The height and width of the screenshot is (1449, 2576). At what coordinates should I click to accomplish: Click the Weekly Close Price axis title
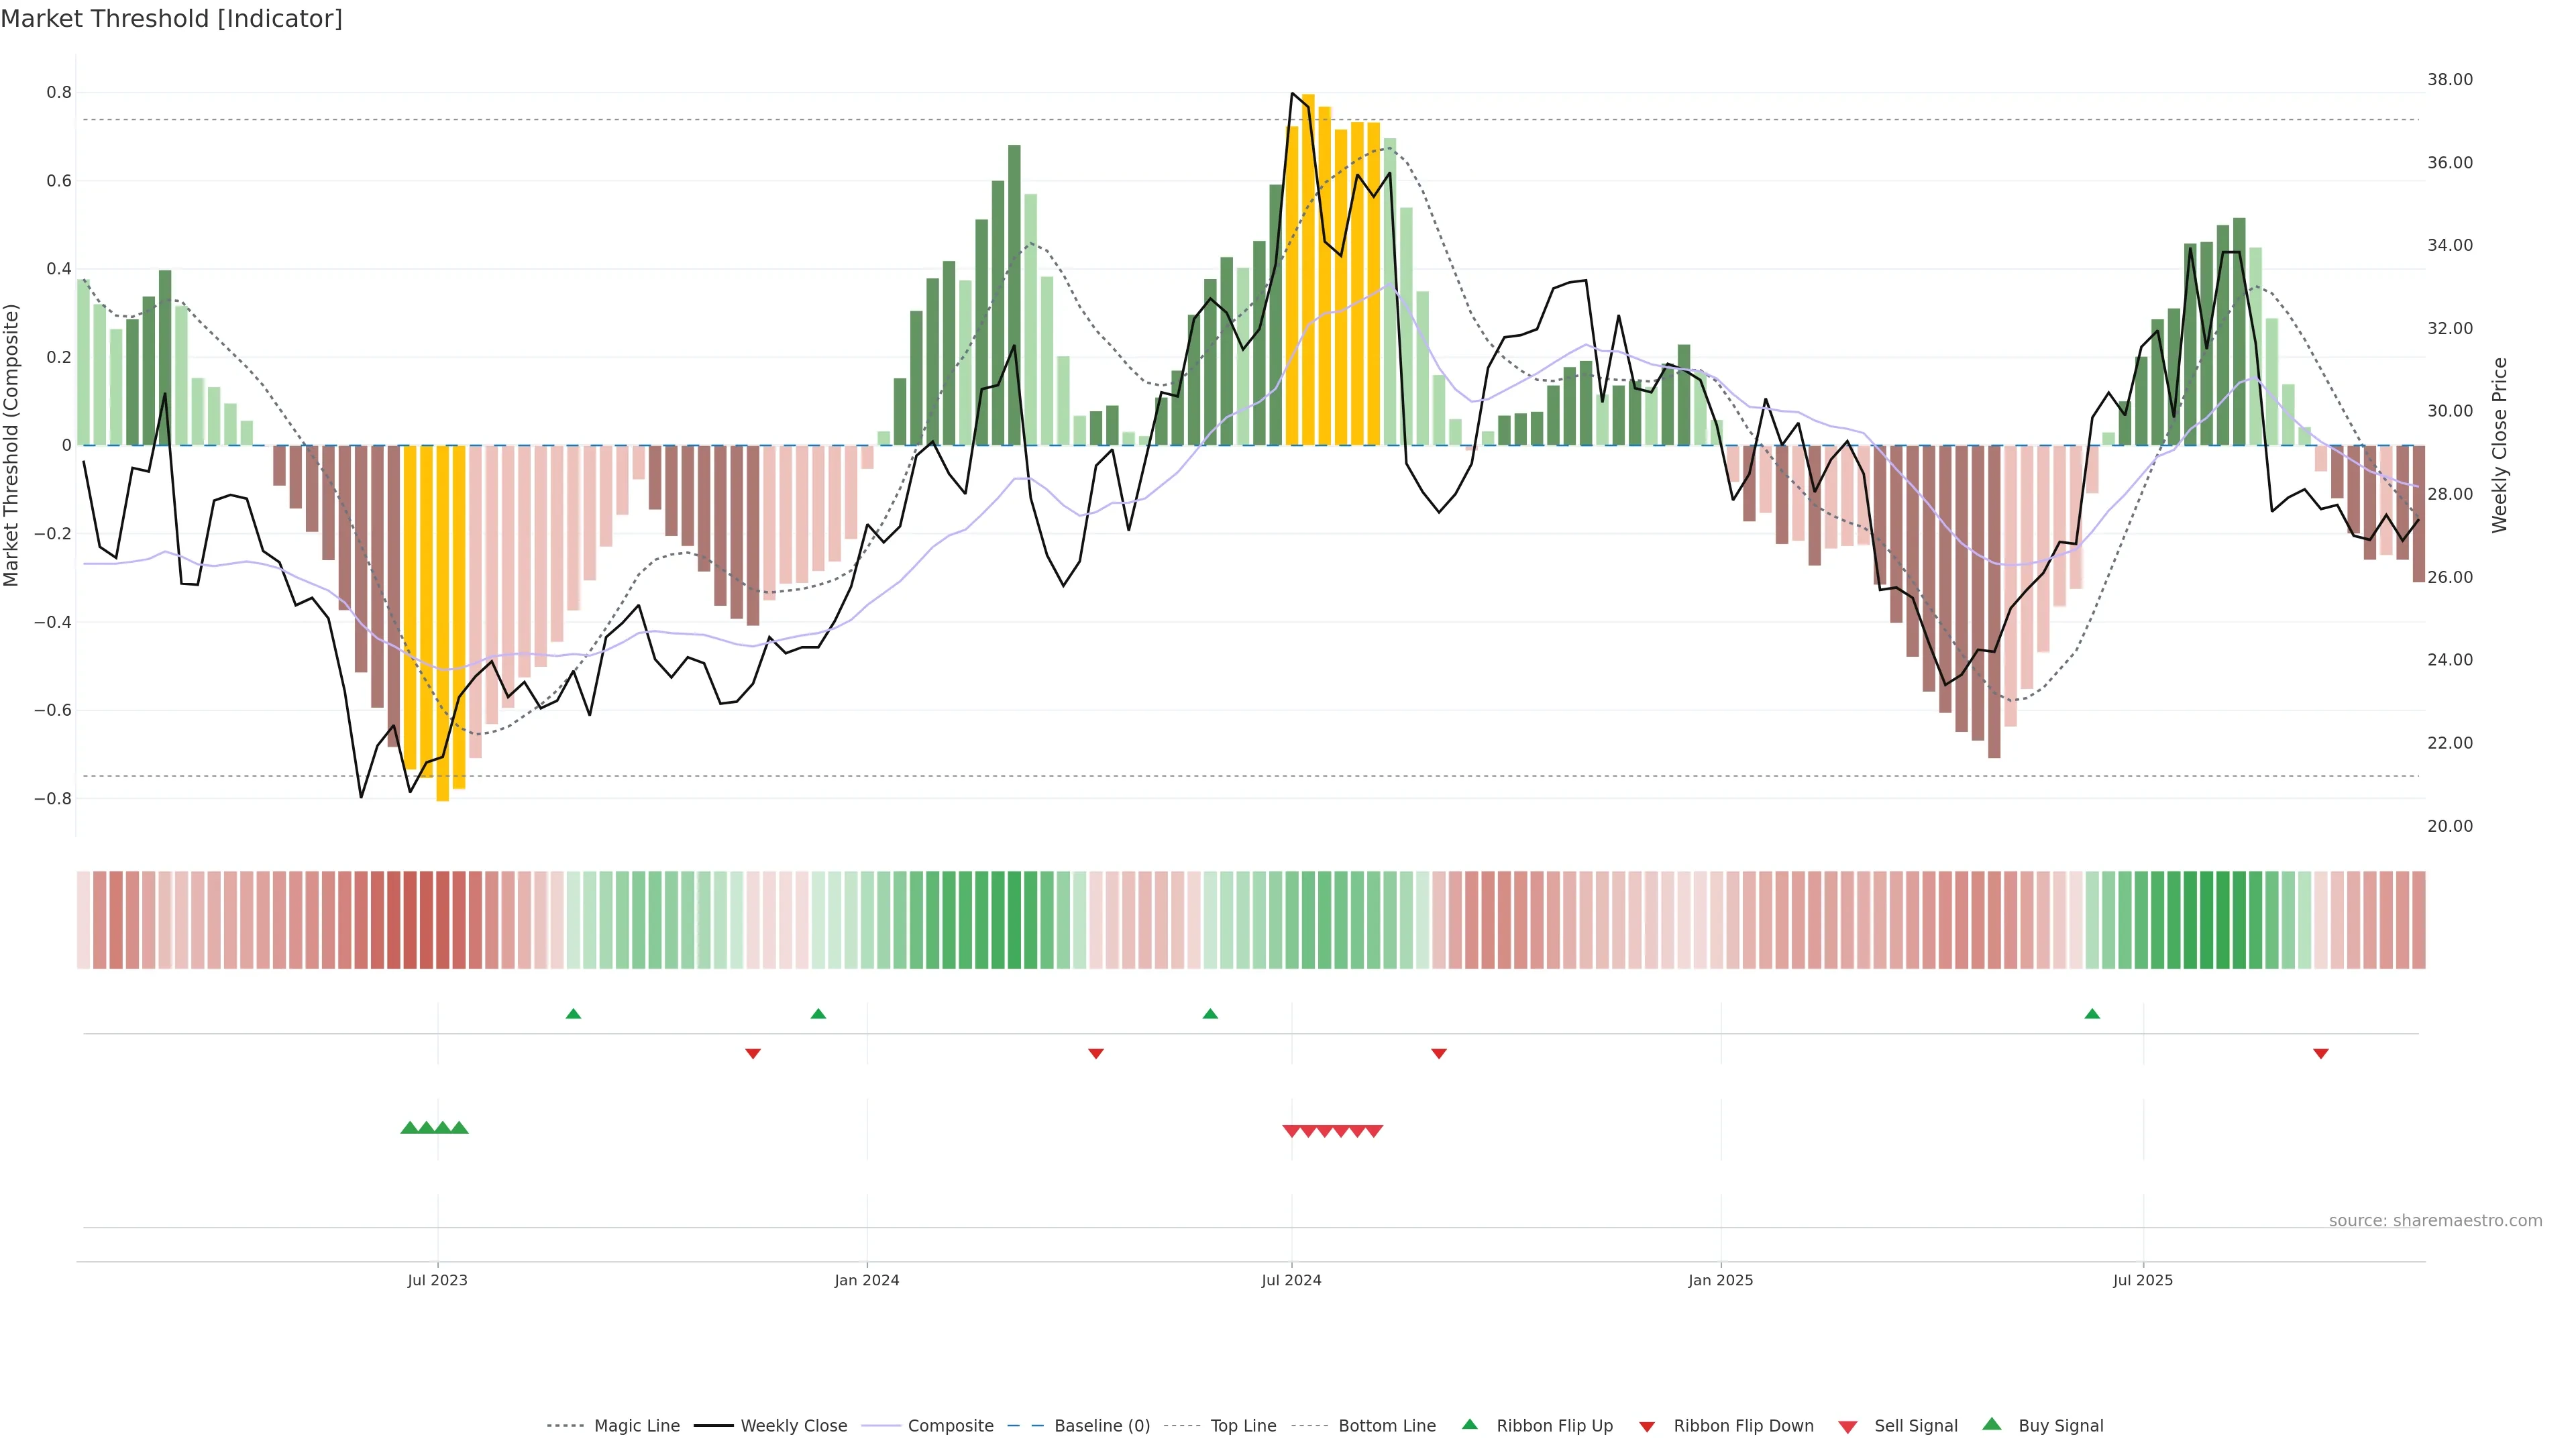(2500, 445)
